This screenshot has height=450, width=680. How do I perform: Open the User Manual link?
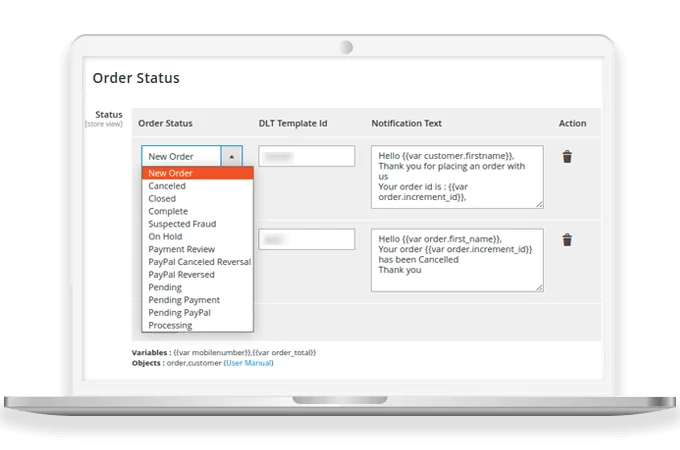coord(249,363)
